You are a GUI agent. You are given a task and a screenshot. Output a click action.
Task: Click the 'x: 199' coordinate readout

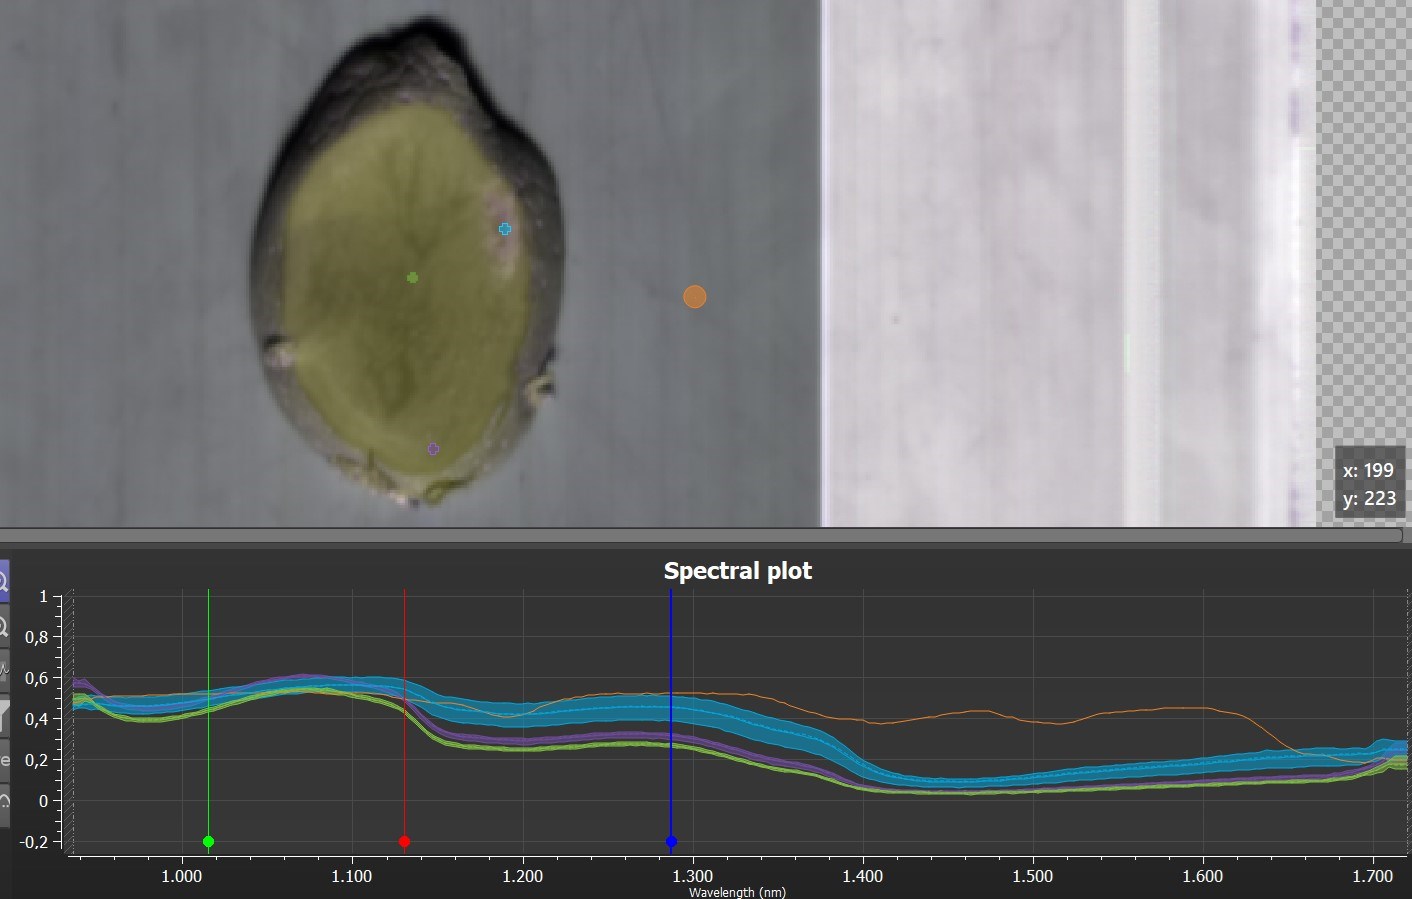[x=1368, y=470]
